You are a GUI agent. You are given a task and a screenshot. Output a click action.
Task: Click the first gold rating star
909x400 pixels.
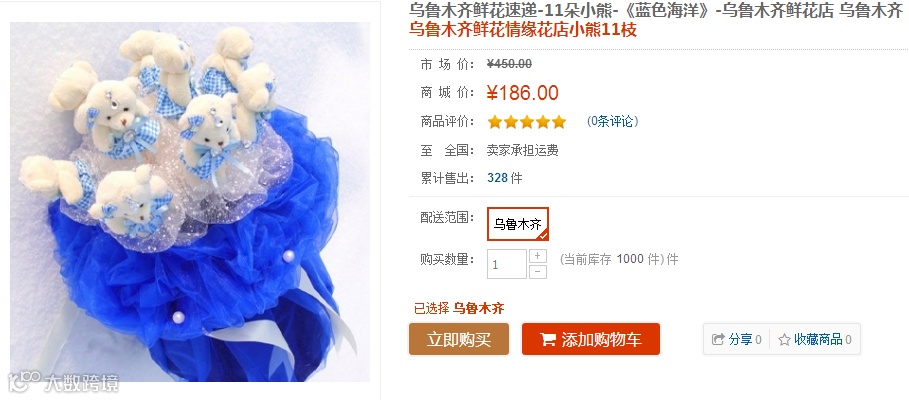(495, 122)
